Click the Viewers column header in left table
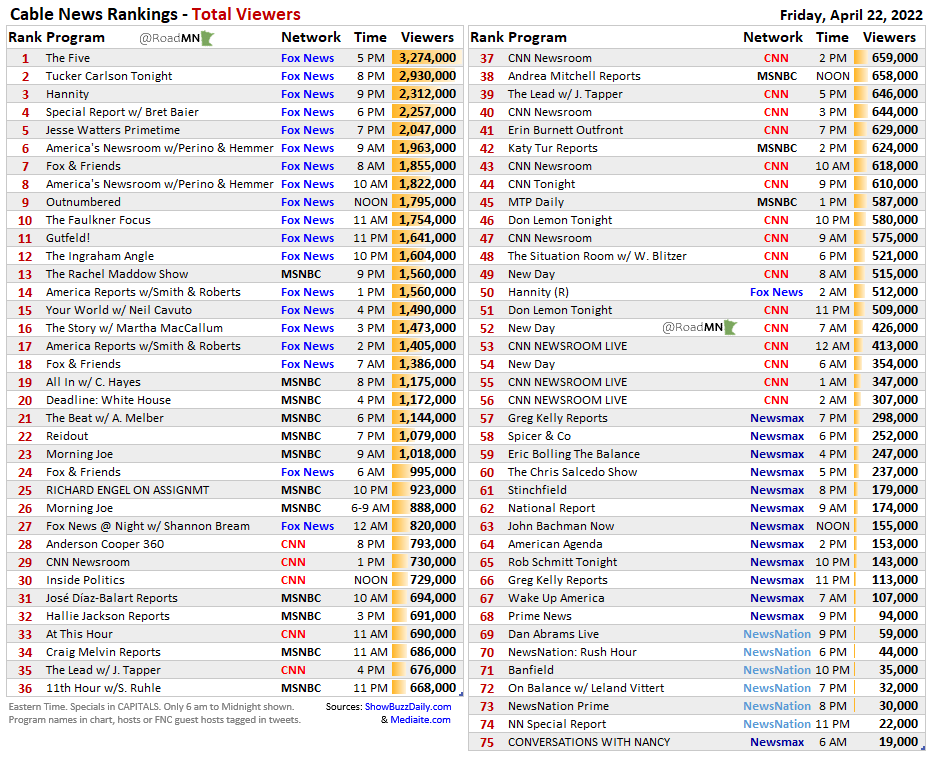The height and width of the screenshot is (758, 939). pyautogui.click(x=427, y=37)
